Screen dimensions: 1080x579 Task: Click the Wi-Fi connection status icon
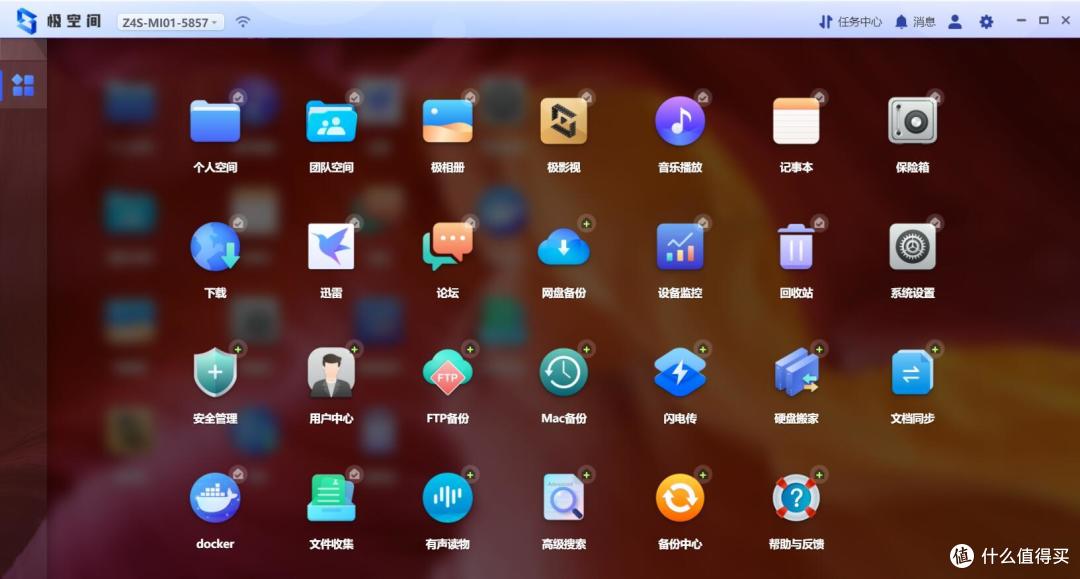[x=243, y=22]
